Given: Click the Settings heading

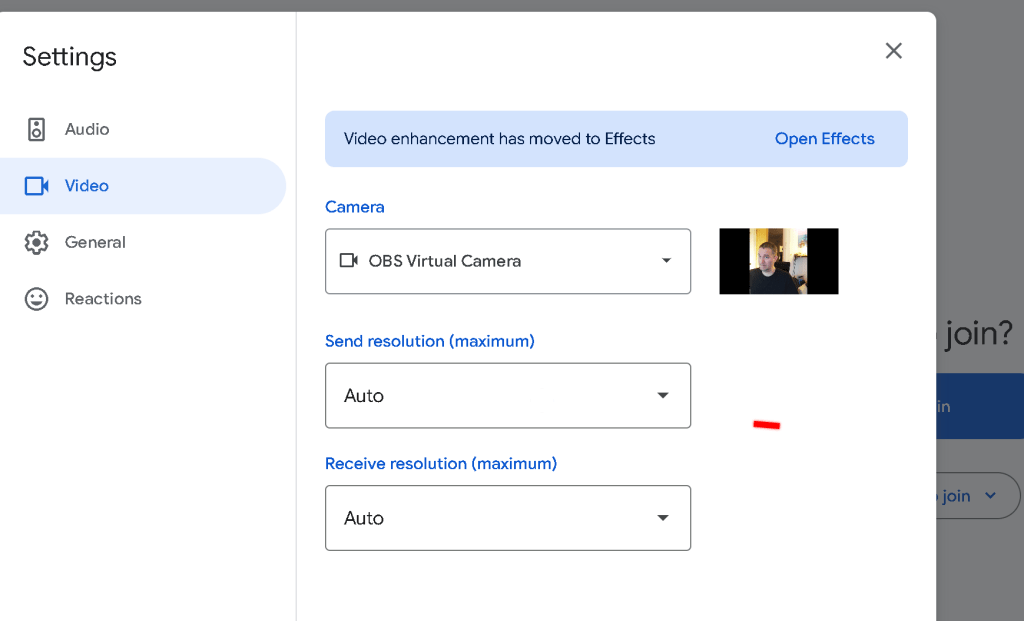Looking at the screenshot, I should pos(70,57).
